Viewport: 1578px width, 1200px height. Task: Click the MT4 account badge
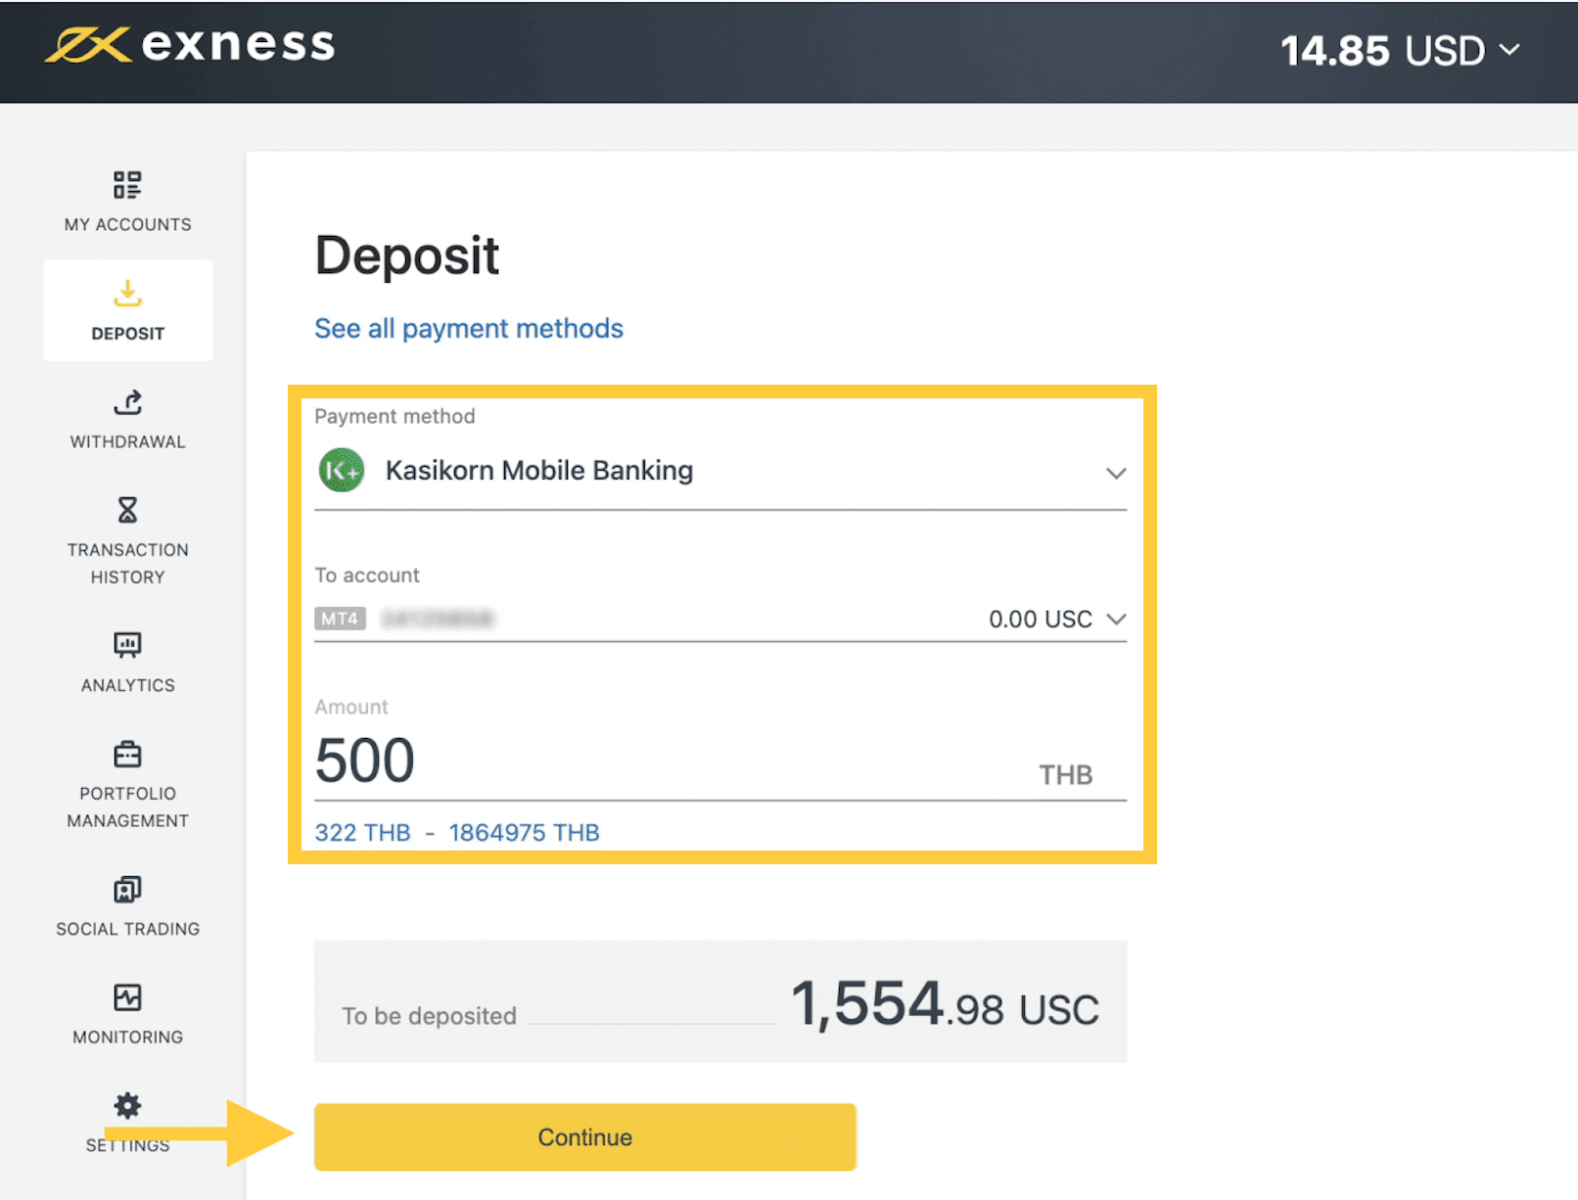point(340,619)
